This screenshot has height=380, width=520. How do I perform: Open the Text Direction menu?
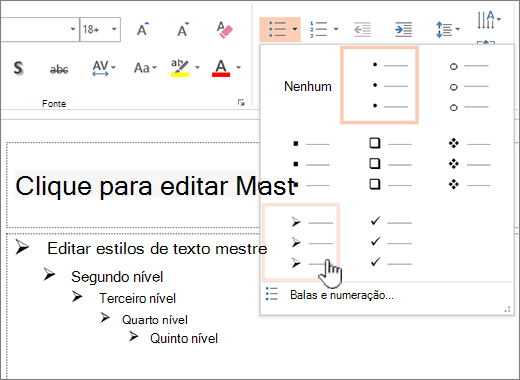tap(489, 20)
